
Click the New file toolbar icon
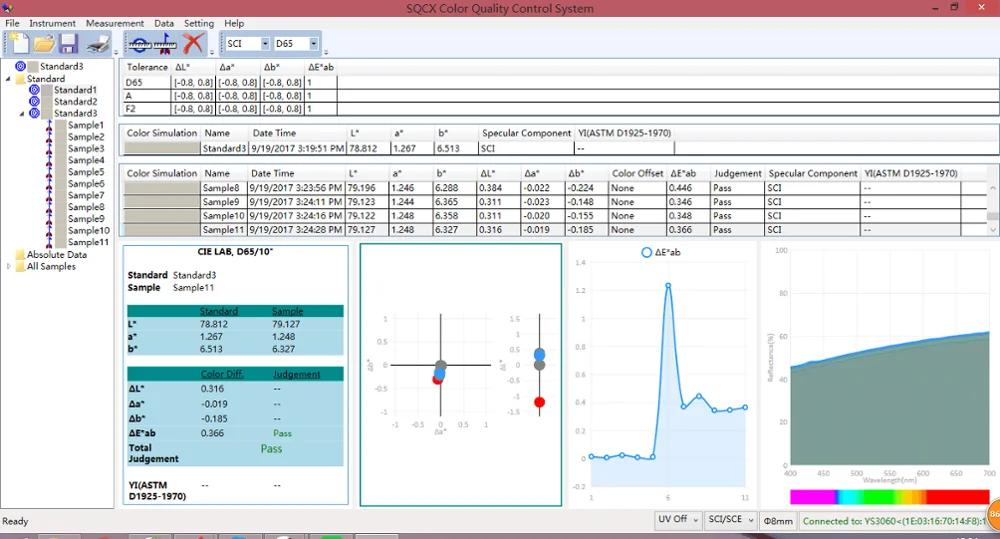[x=19, y=44]
